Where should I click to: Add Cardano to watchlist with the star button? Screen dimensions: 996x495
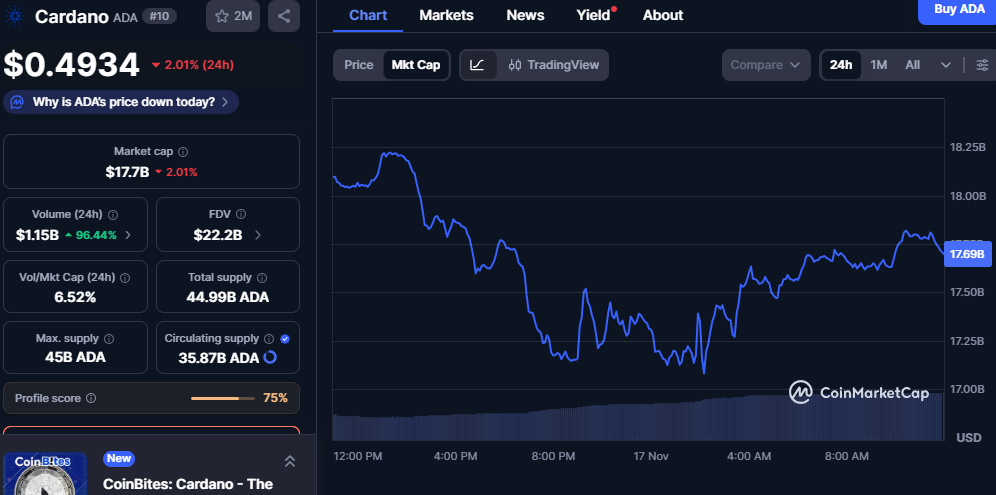234,16
